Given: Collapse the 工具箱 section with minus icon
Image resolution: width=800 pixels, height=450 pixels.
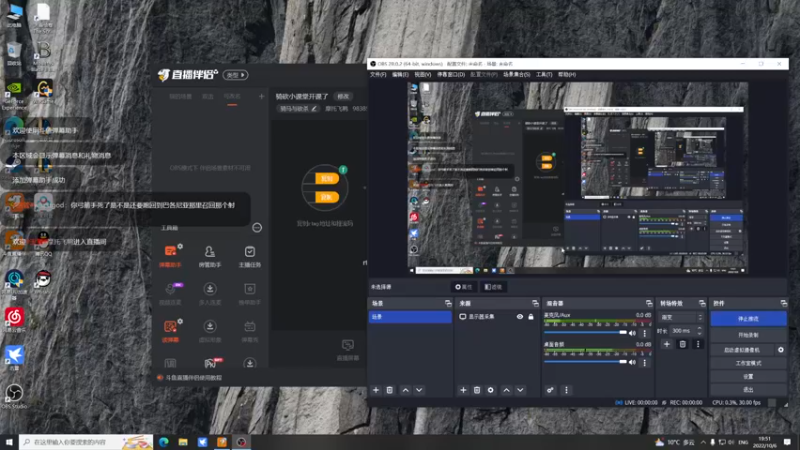Looking at the screenshot, I should [x=257, y=228].
